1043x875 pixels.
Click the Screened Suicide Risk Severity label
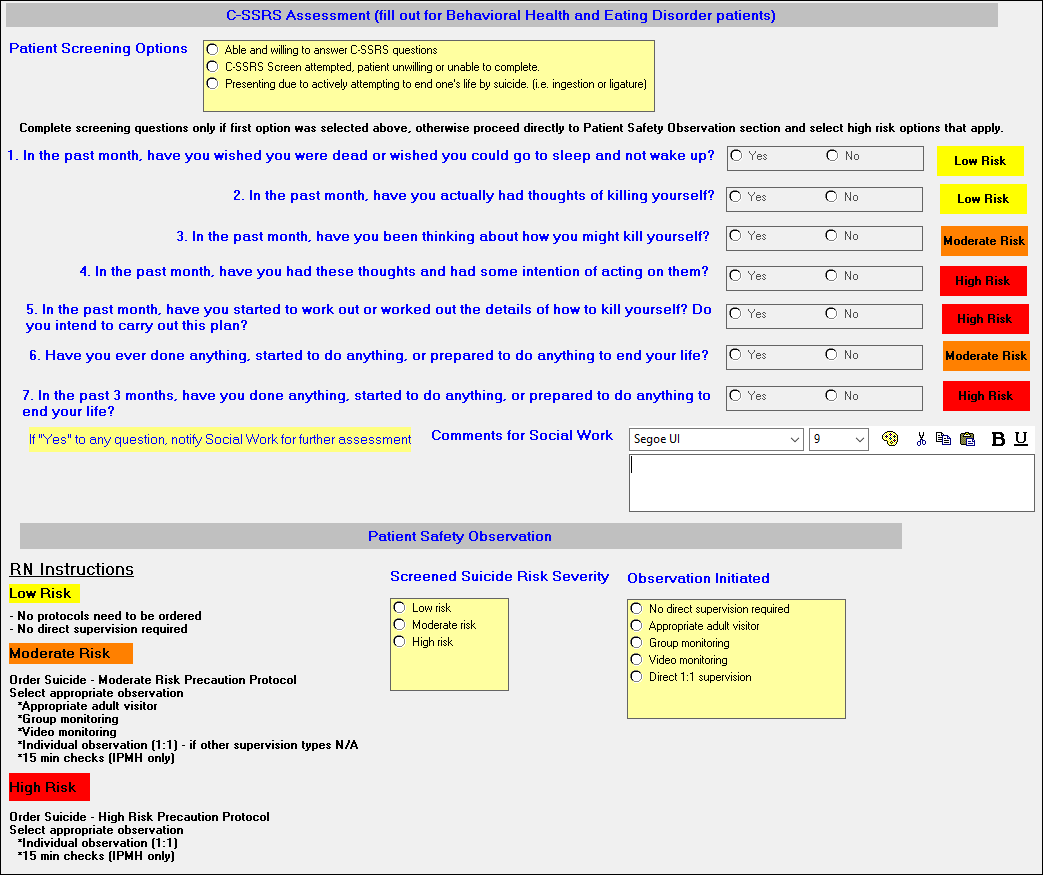click(x=500, y=576)
